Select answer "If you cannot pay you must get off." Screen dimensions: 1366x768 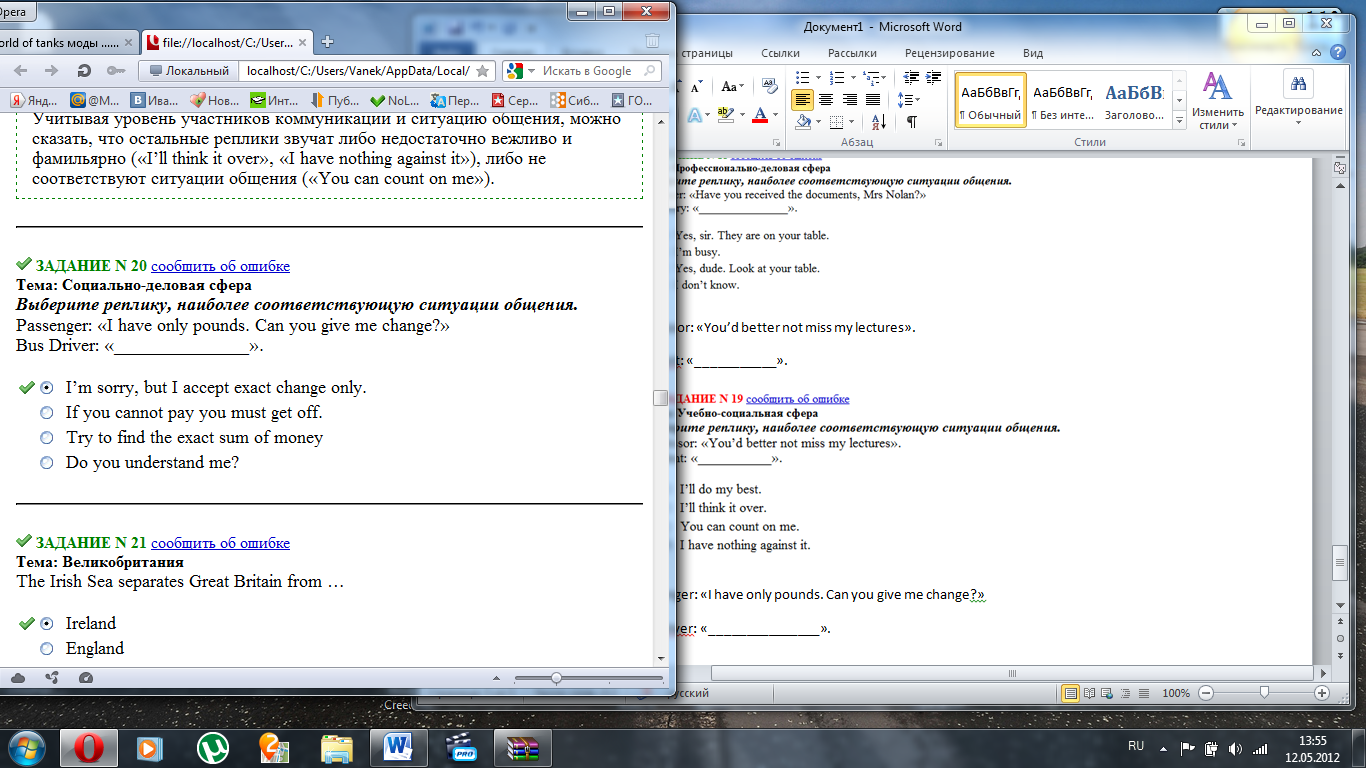(x=46, y=412)
